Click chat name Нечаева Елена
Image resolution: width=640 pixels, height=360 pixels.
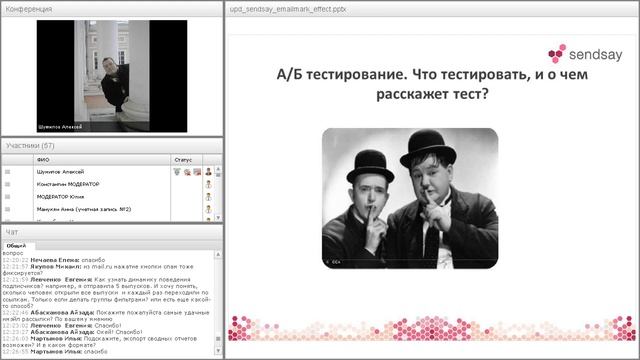click(55, 260)
